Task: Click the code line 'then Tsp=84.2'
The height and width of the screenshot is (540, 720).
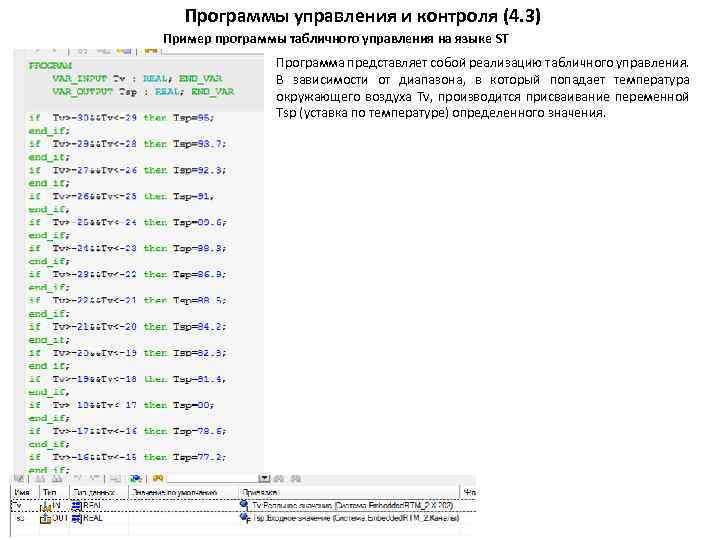Action: coord(185,326)
